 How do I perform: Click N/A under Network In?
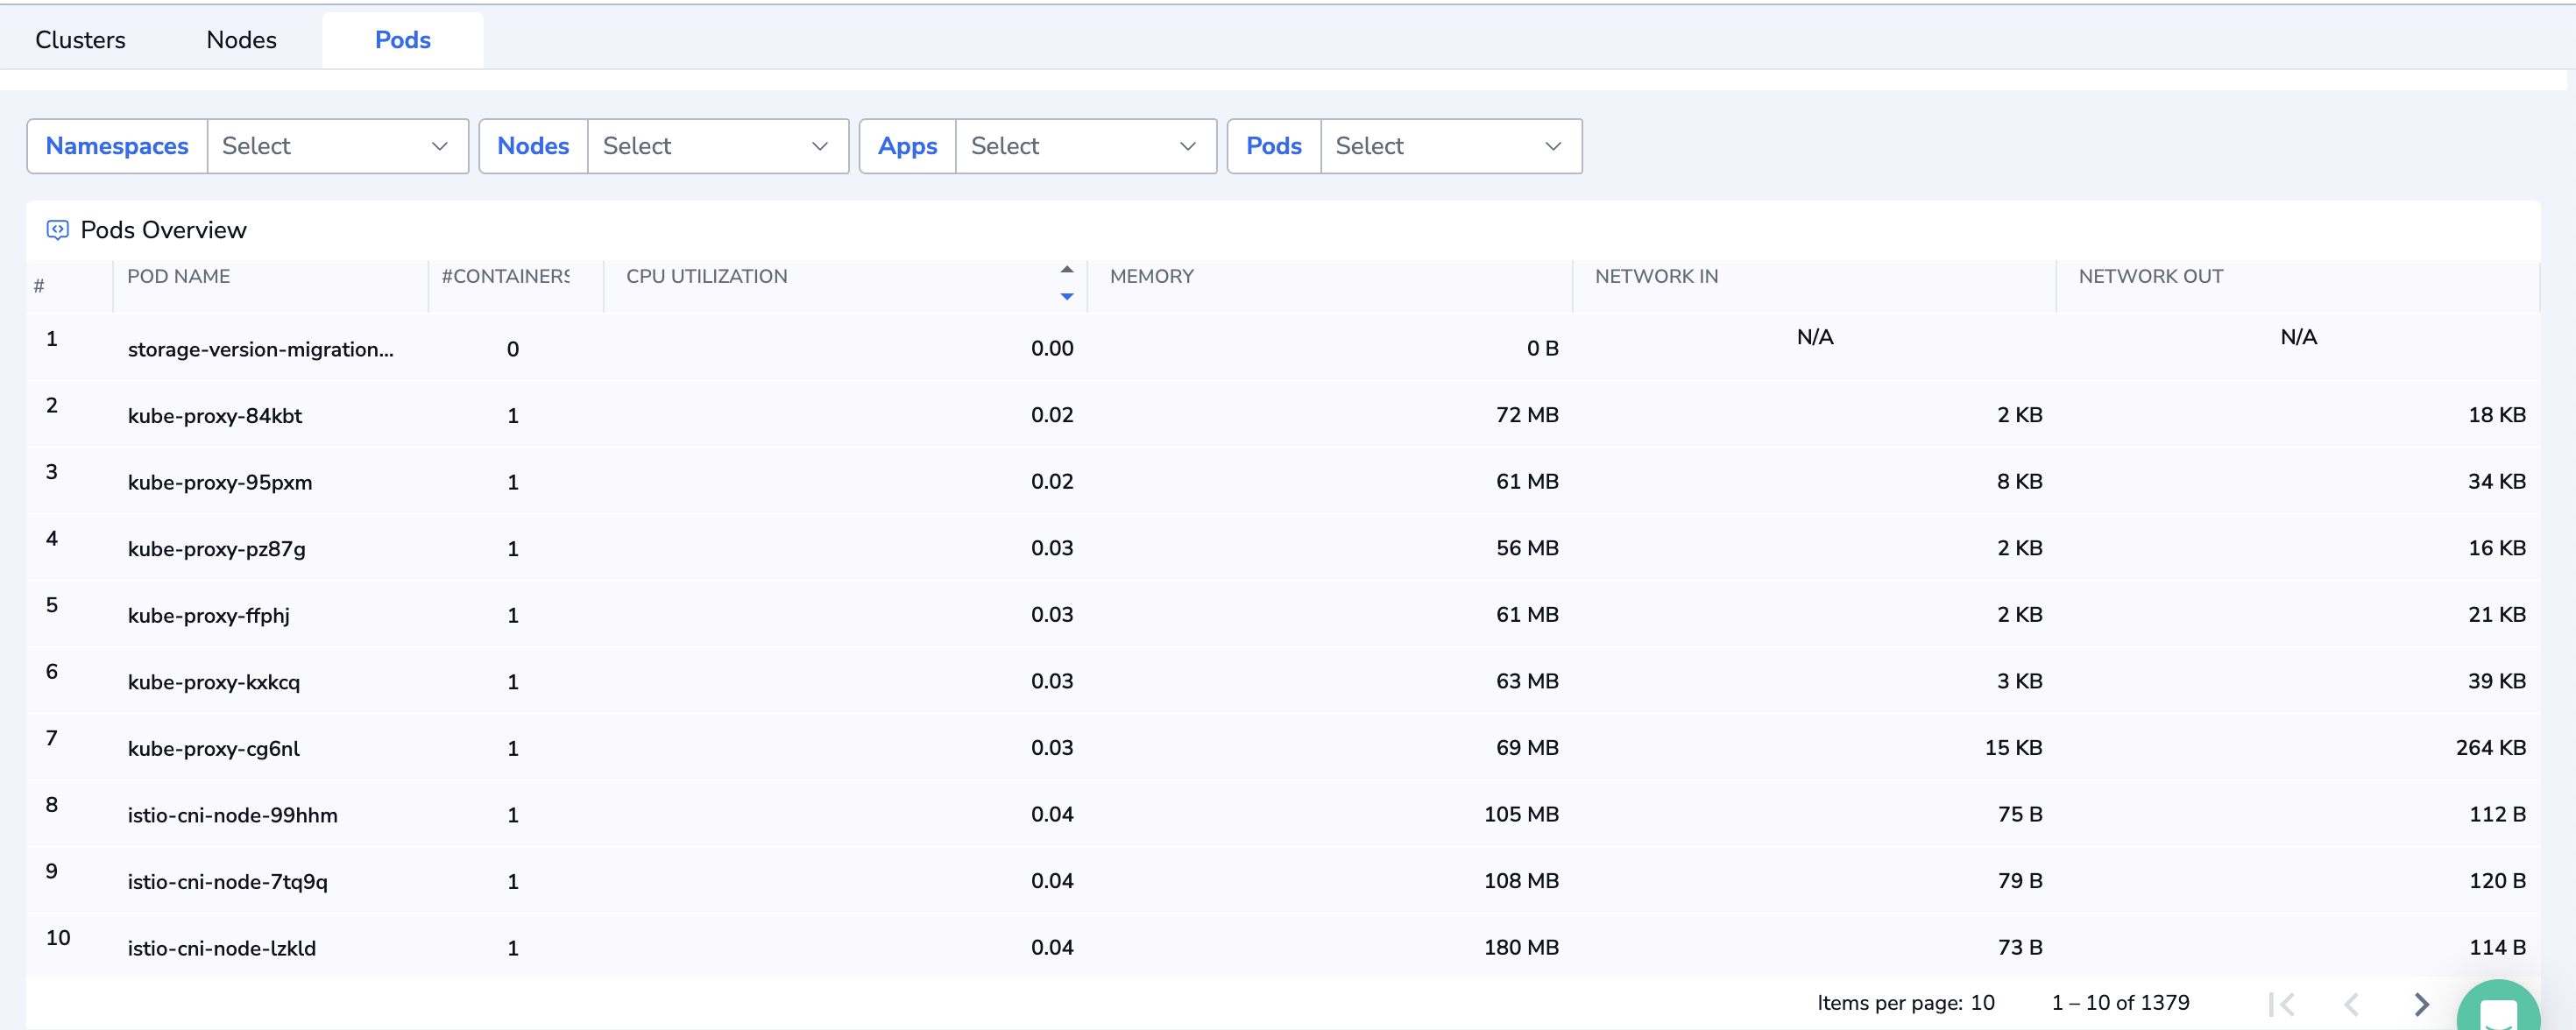tap(1814, 337)
